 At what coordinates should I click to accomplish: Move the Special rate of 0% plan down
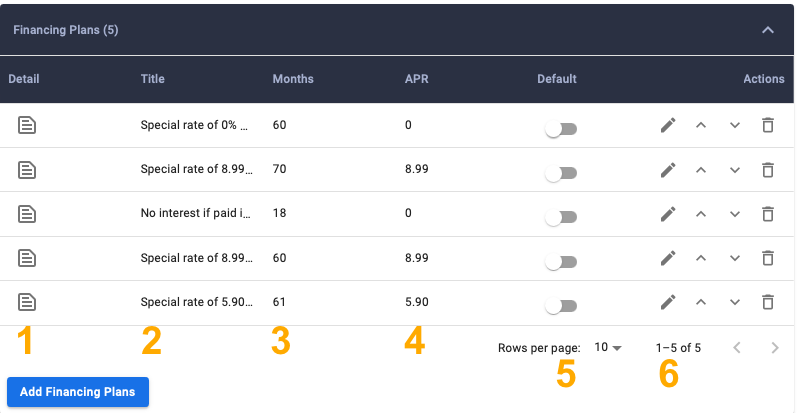click(734, 125)
